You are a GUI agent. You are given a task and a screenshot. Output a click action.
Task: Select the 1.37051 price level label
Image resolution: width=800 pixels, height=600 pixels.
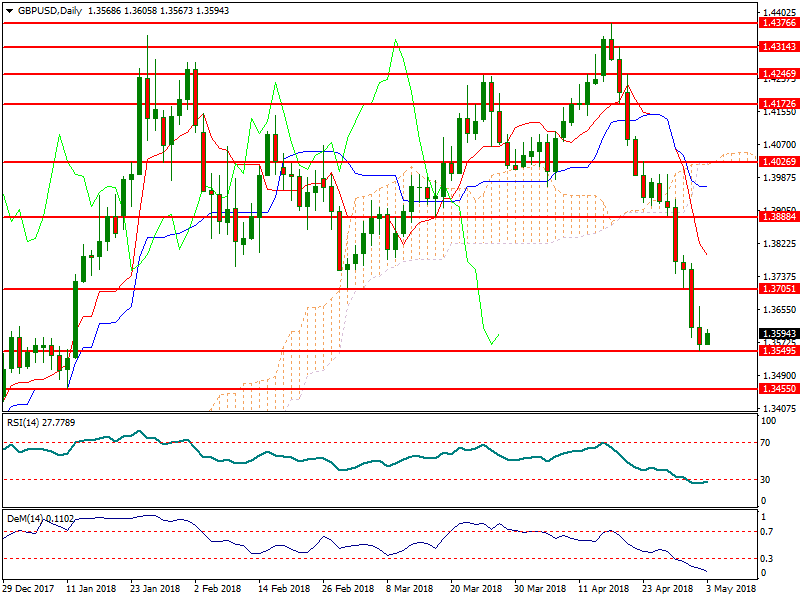pyautogui.click(x=778, y=289)
